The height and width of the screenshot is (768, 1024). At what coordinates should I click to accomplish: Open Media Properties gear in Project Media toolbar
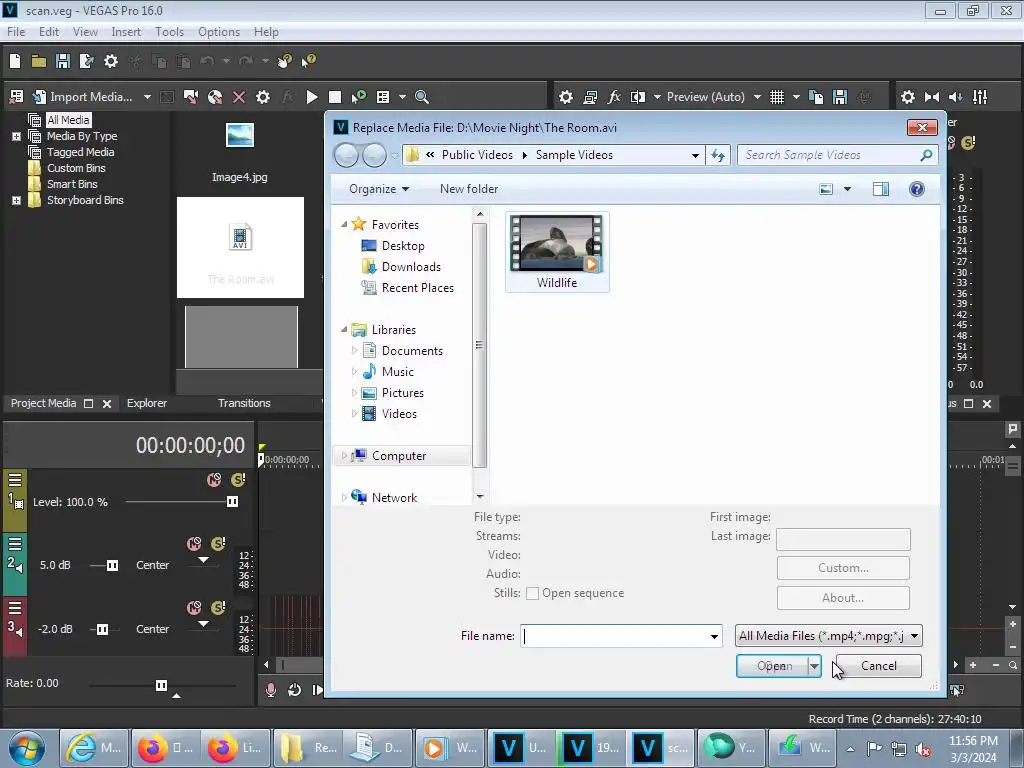click(x=263, y=97)
